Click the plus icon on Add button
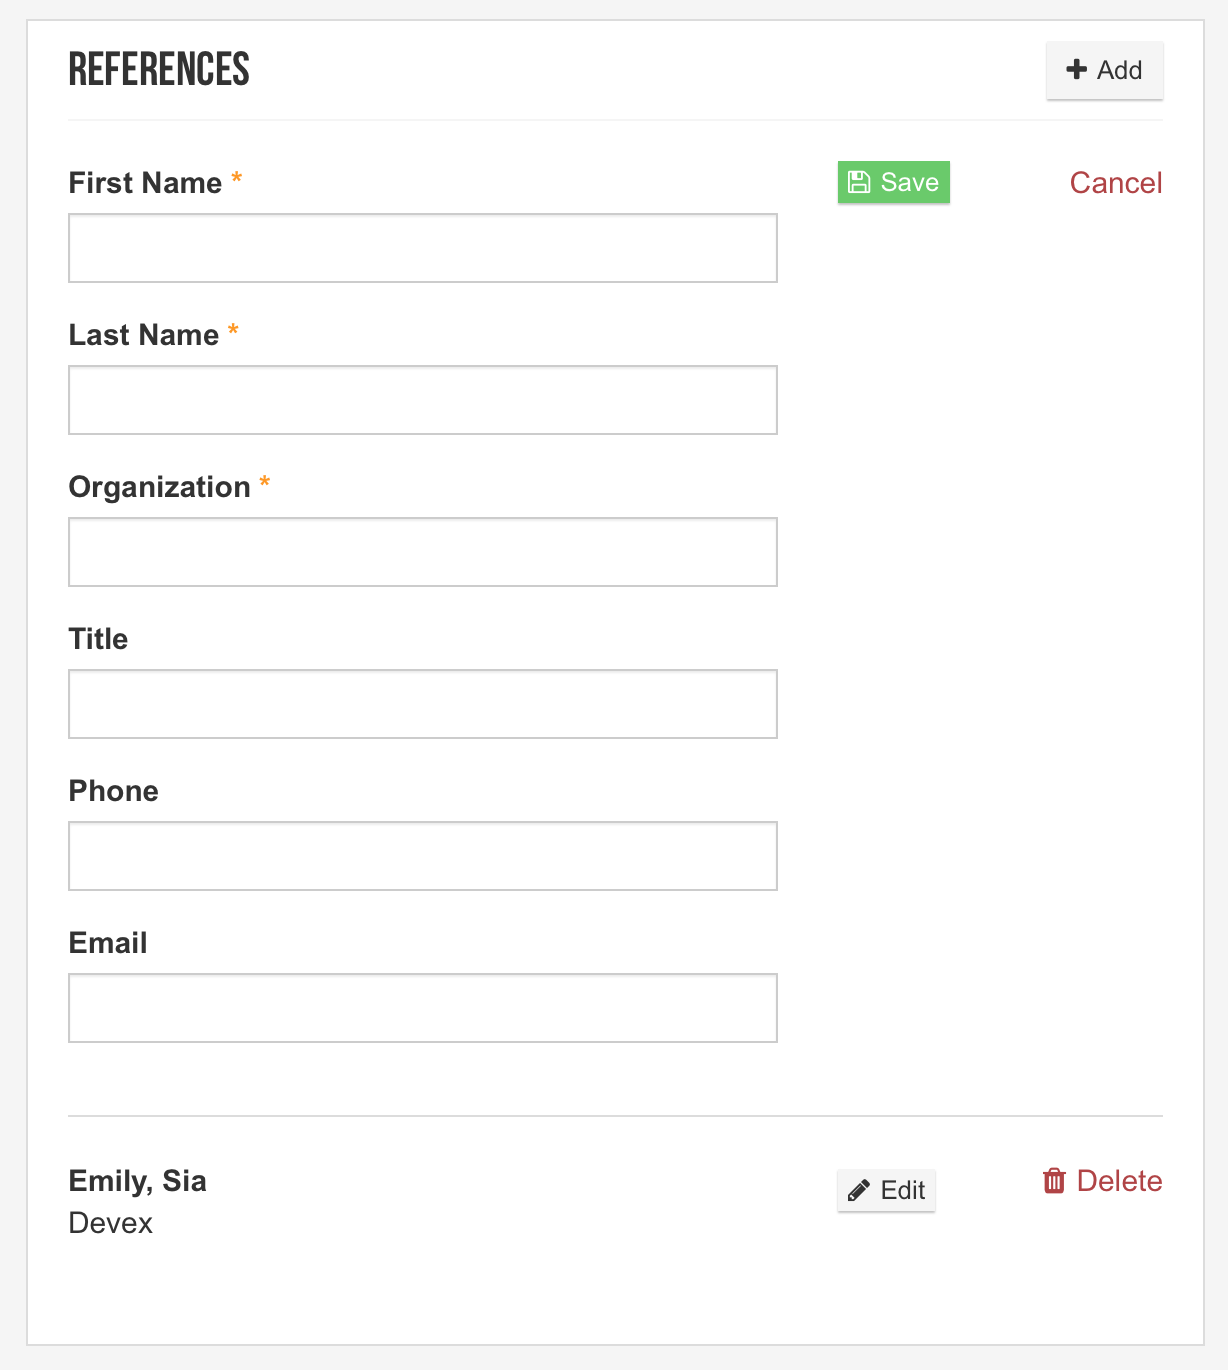Image resolution: width=1228 pixels, height=1370 pixels. [1077, 70]
